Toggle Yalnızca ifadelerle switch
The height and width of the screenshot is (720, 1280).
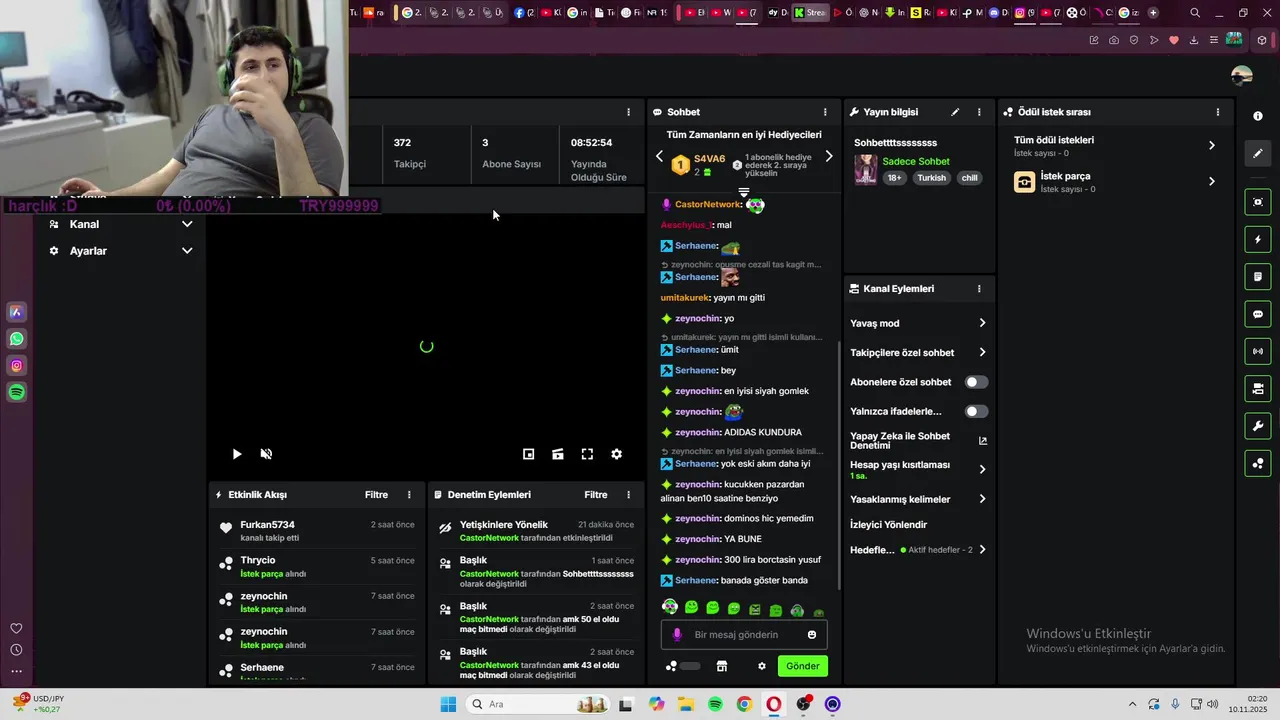pyautogui.click(x=976, y=411)
